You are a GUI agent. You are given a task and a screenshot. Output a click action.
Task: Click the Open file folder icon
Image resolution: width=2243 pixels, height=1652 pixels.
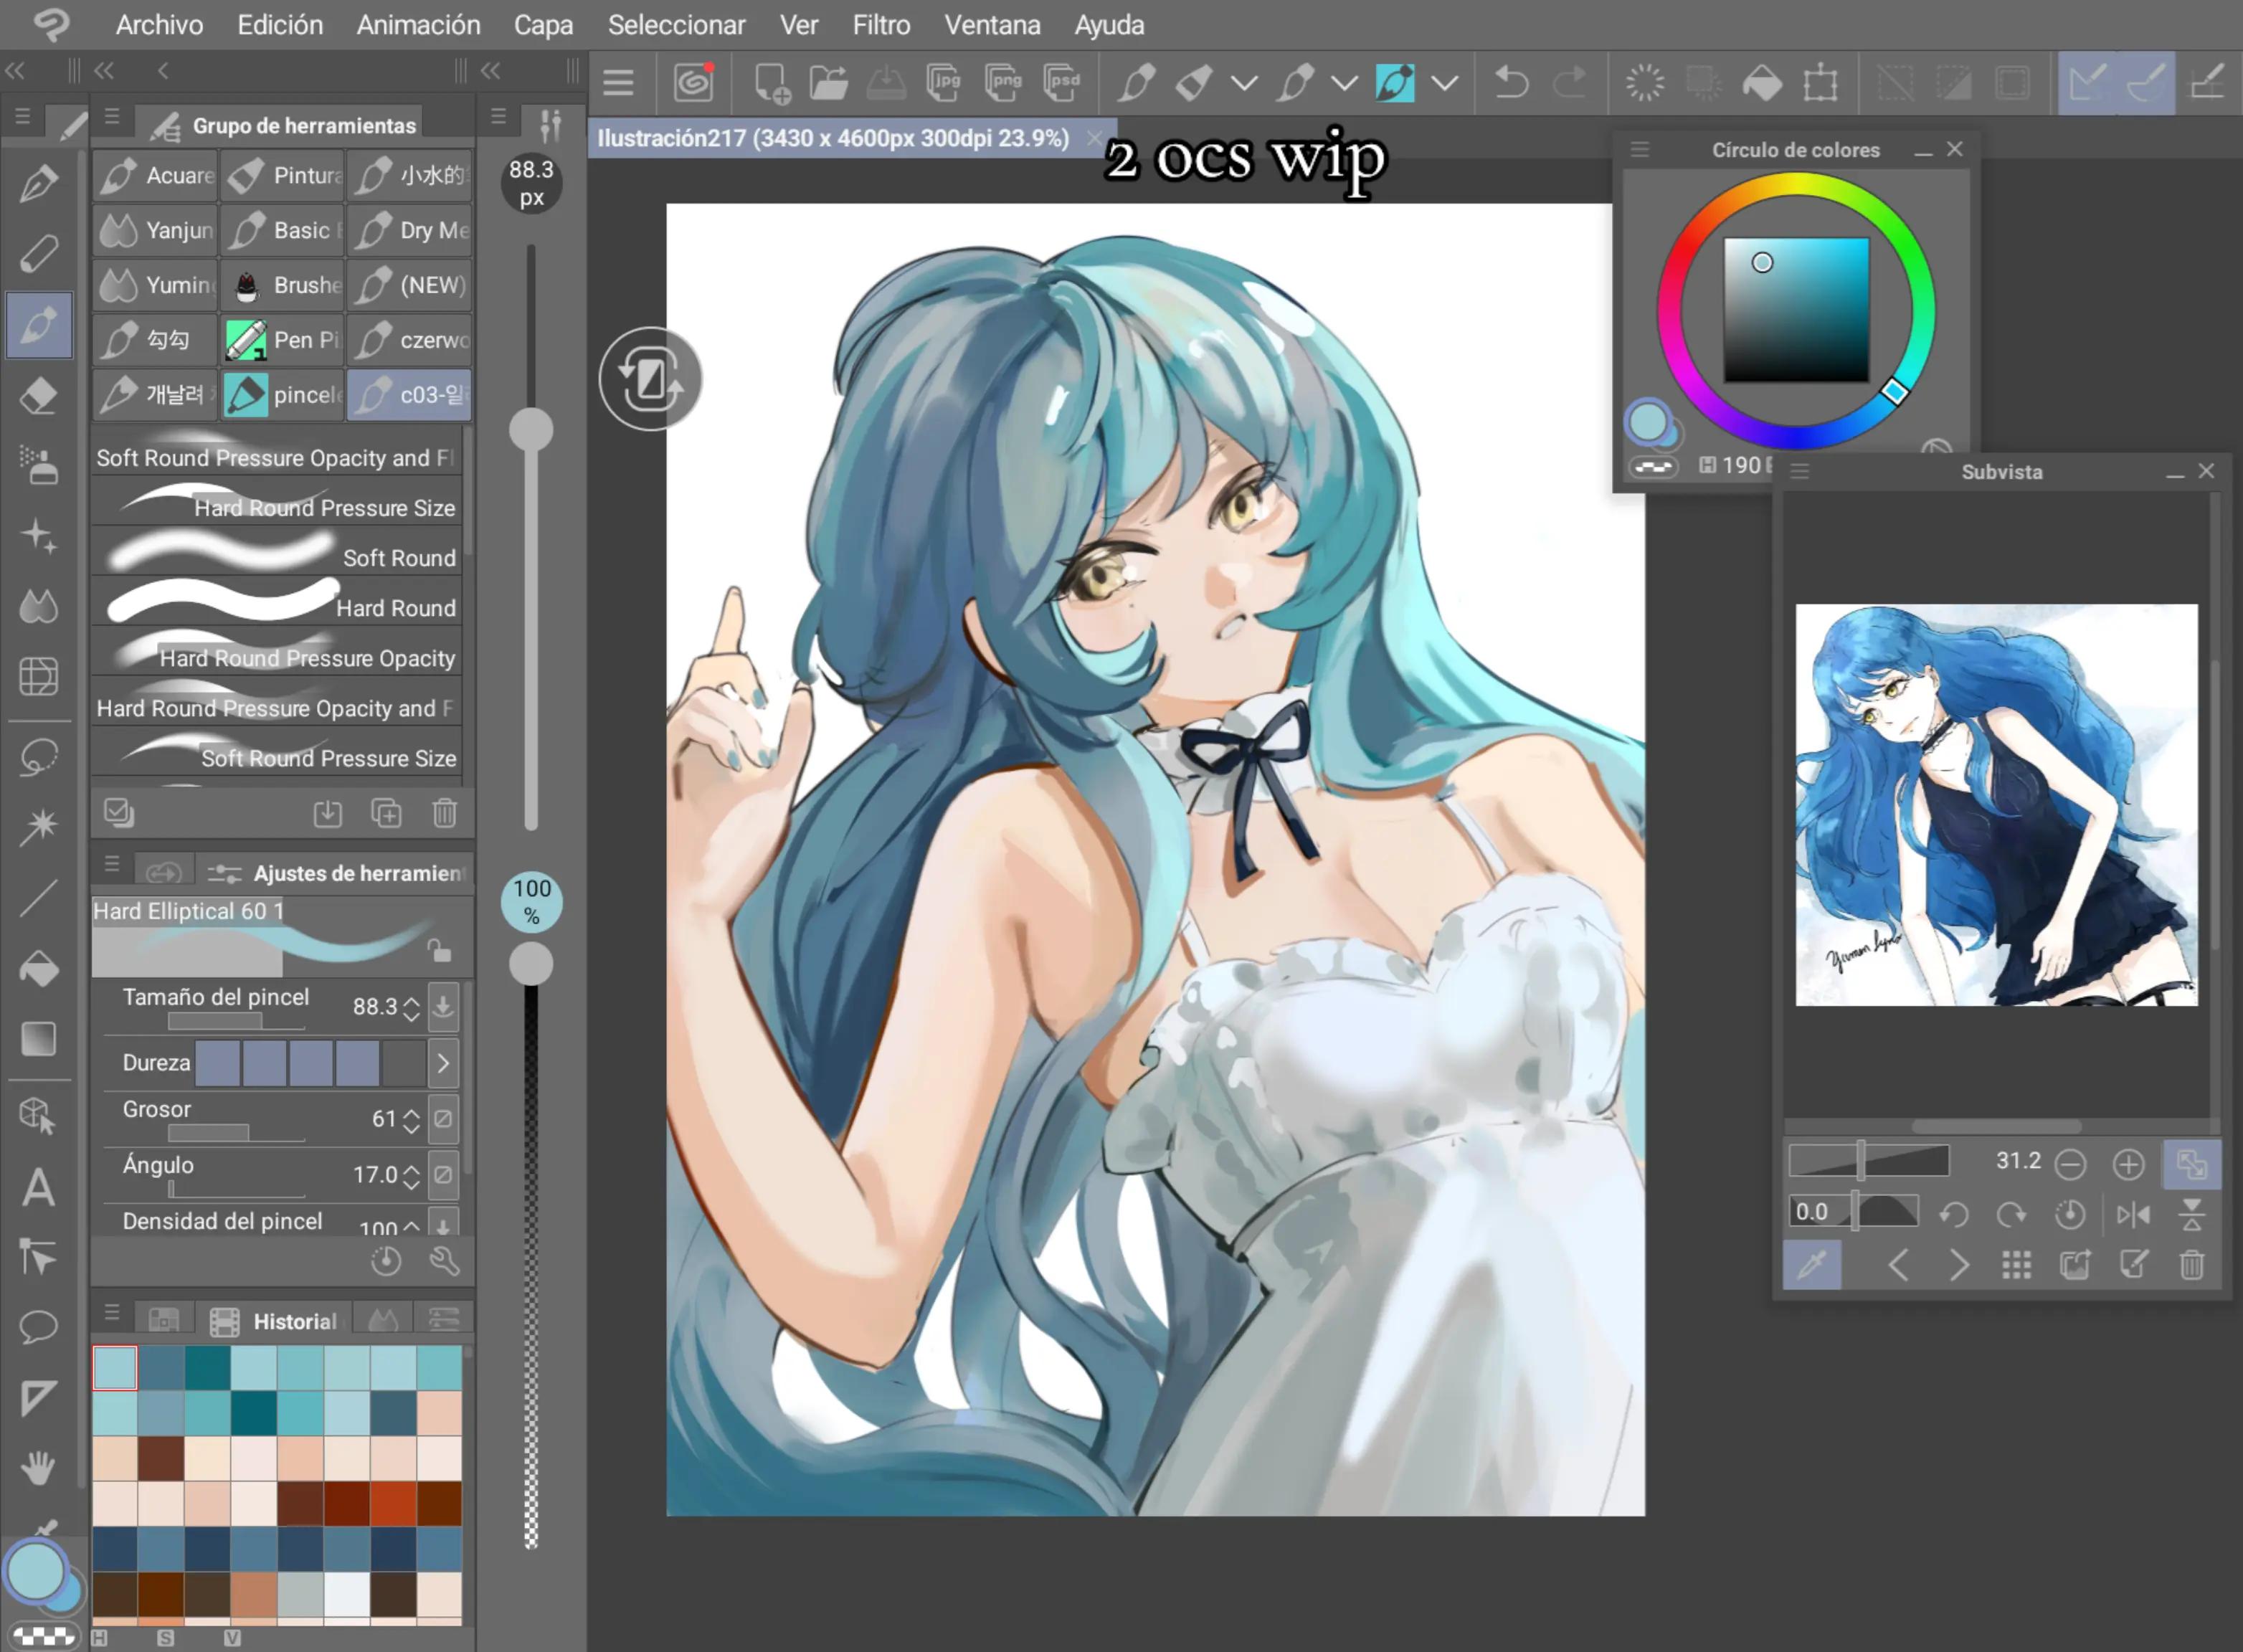click(828, 83)
